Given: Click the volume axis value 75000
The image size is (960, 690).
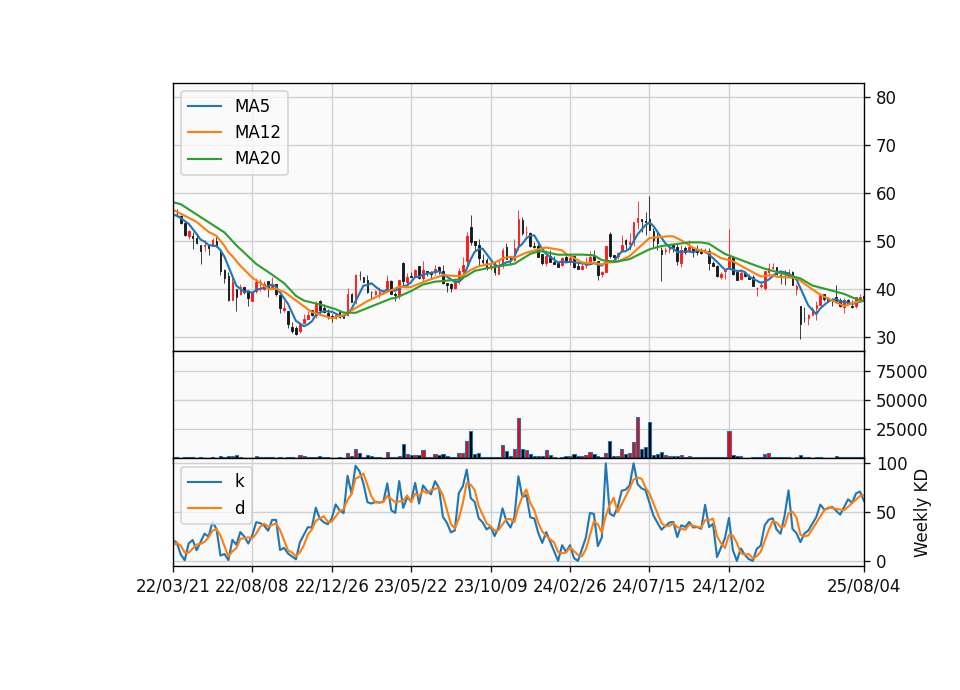Looking at the screenshot, I should [901, 372].
